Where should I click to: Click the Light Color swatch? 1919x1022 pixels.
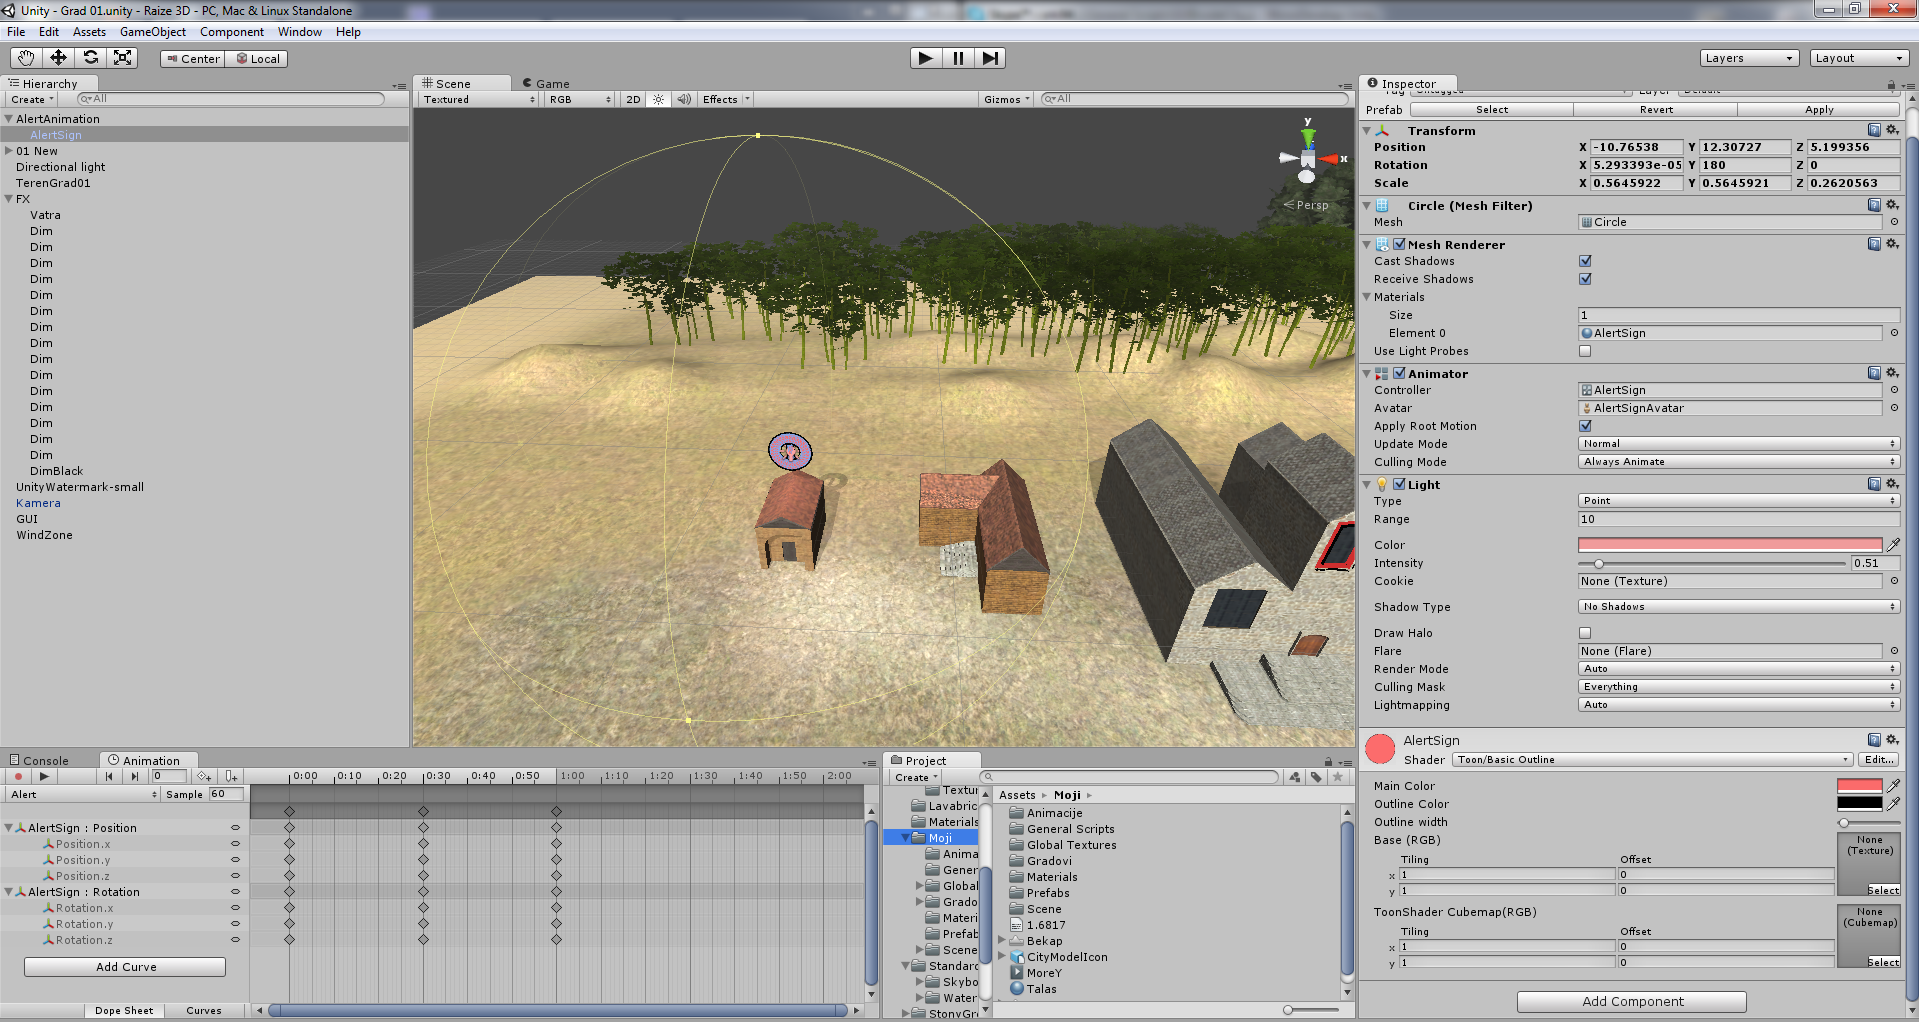[1729, 545]
